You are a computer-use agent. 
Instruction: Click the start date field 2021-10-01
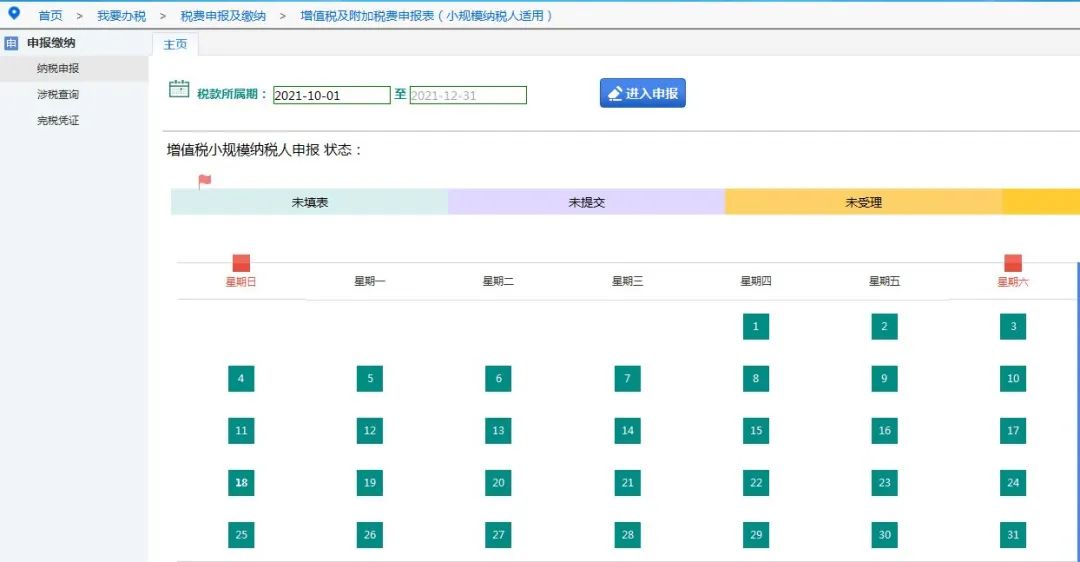[x=331, y=95]
